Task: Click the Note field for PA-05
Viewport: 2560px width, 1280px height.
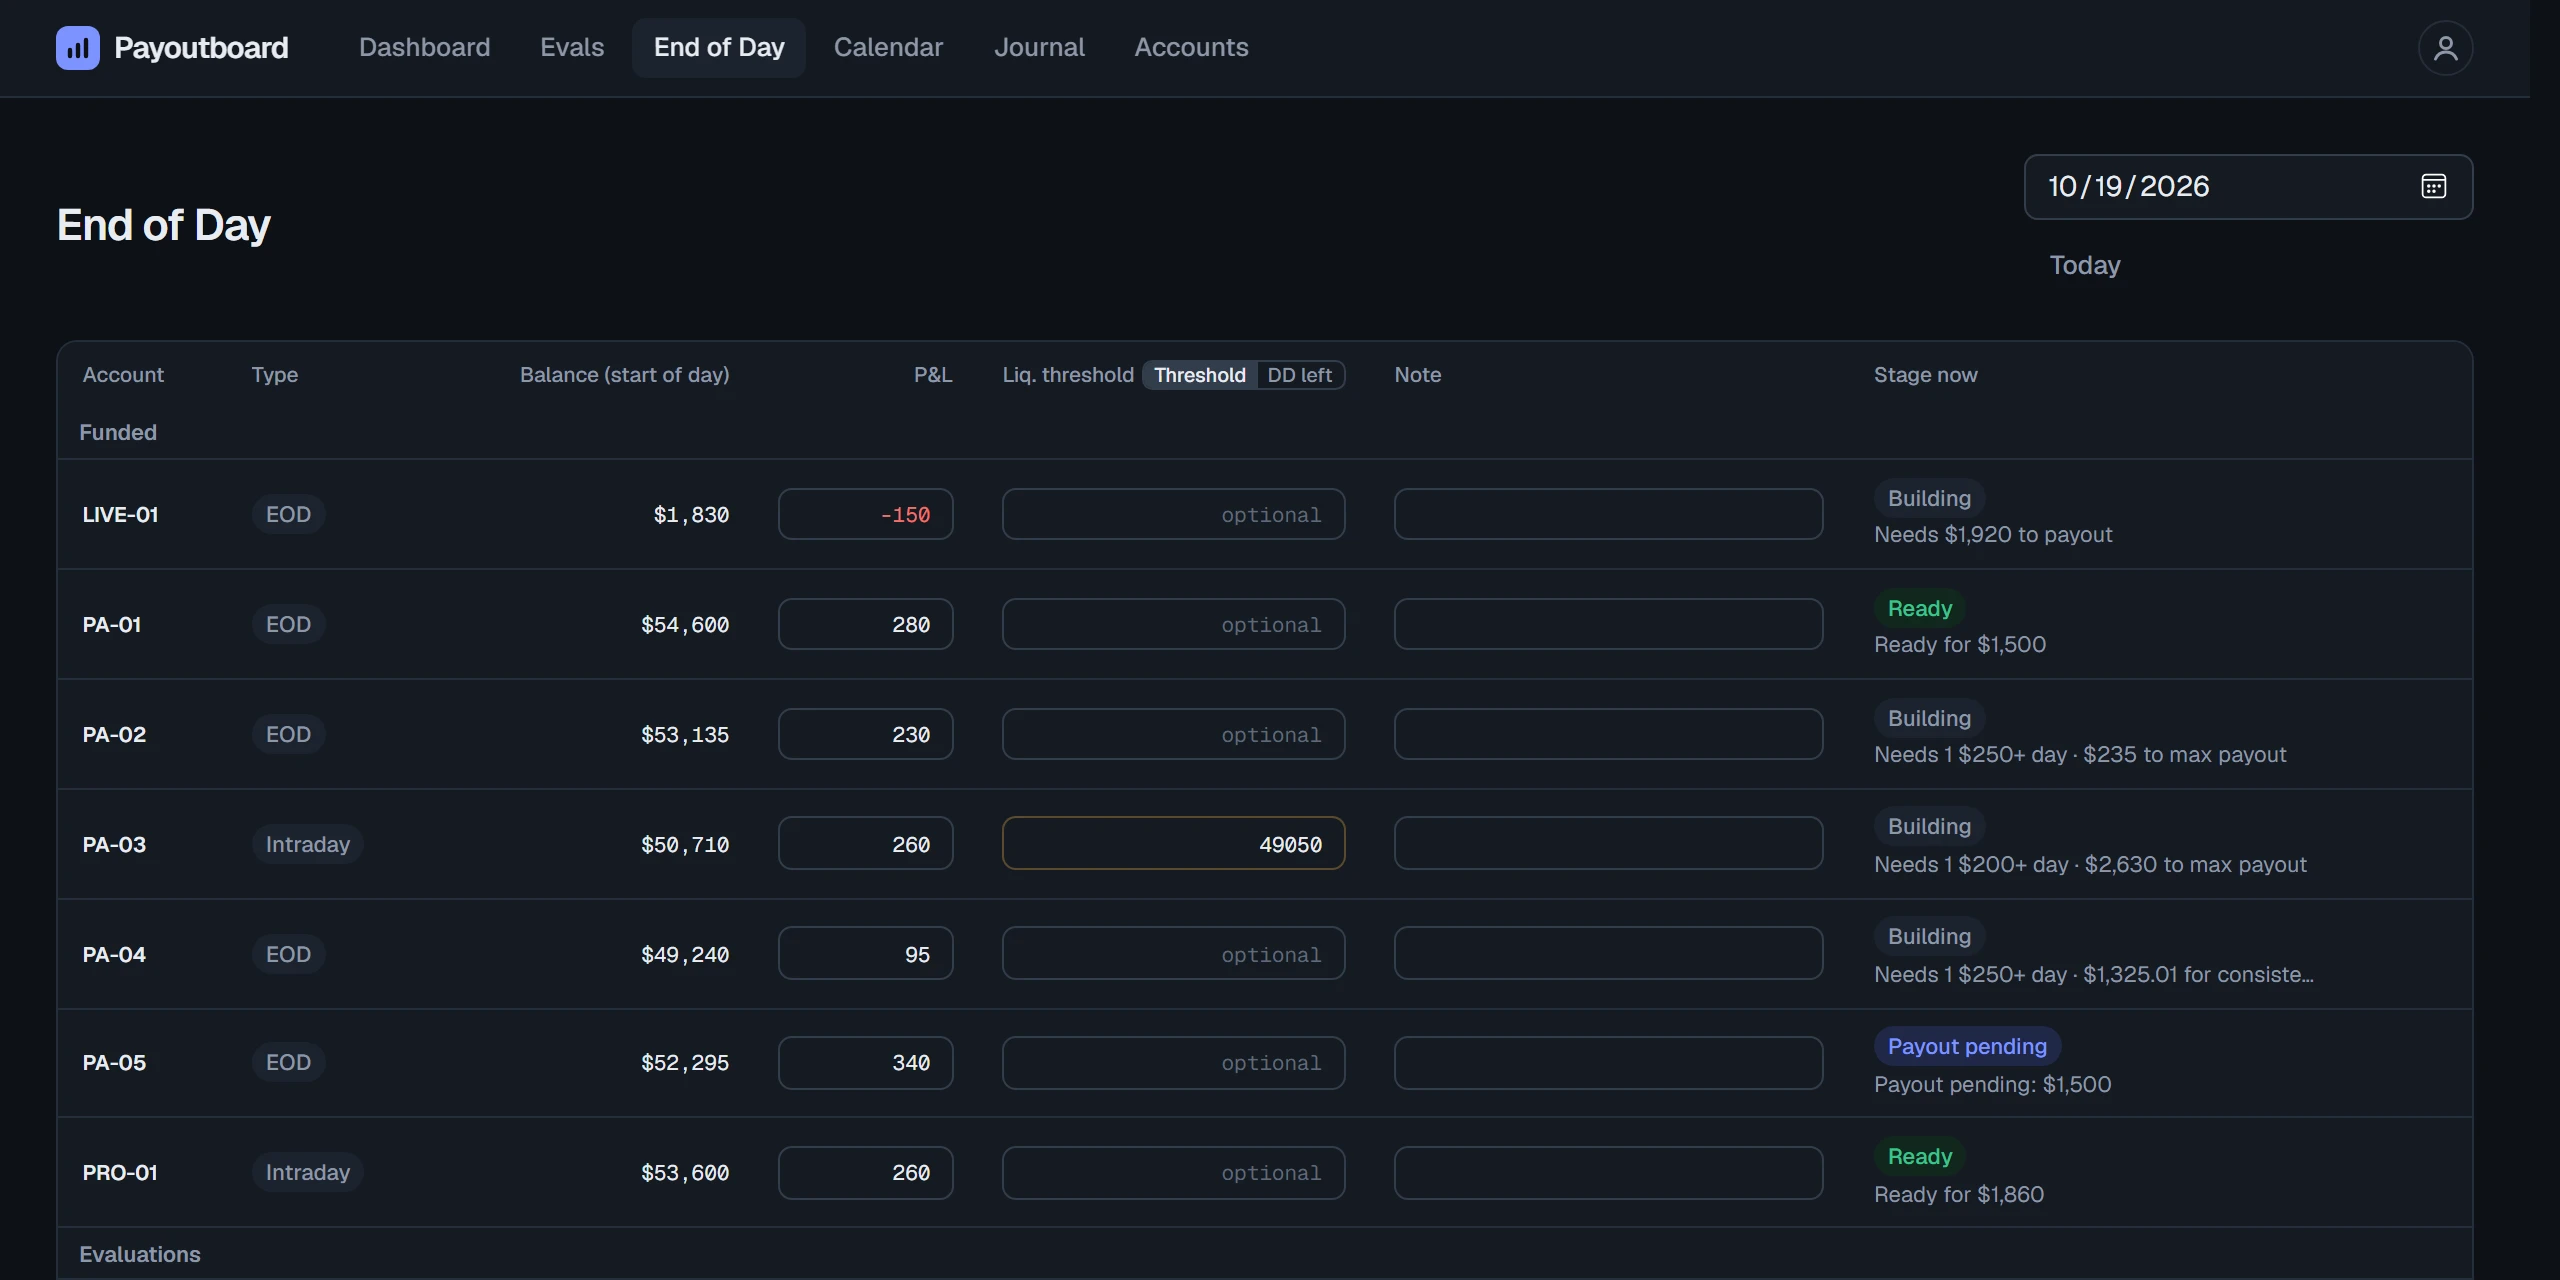Action: pyautogui.click(x=1608, y=1063)
